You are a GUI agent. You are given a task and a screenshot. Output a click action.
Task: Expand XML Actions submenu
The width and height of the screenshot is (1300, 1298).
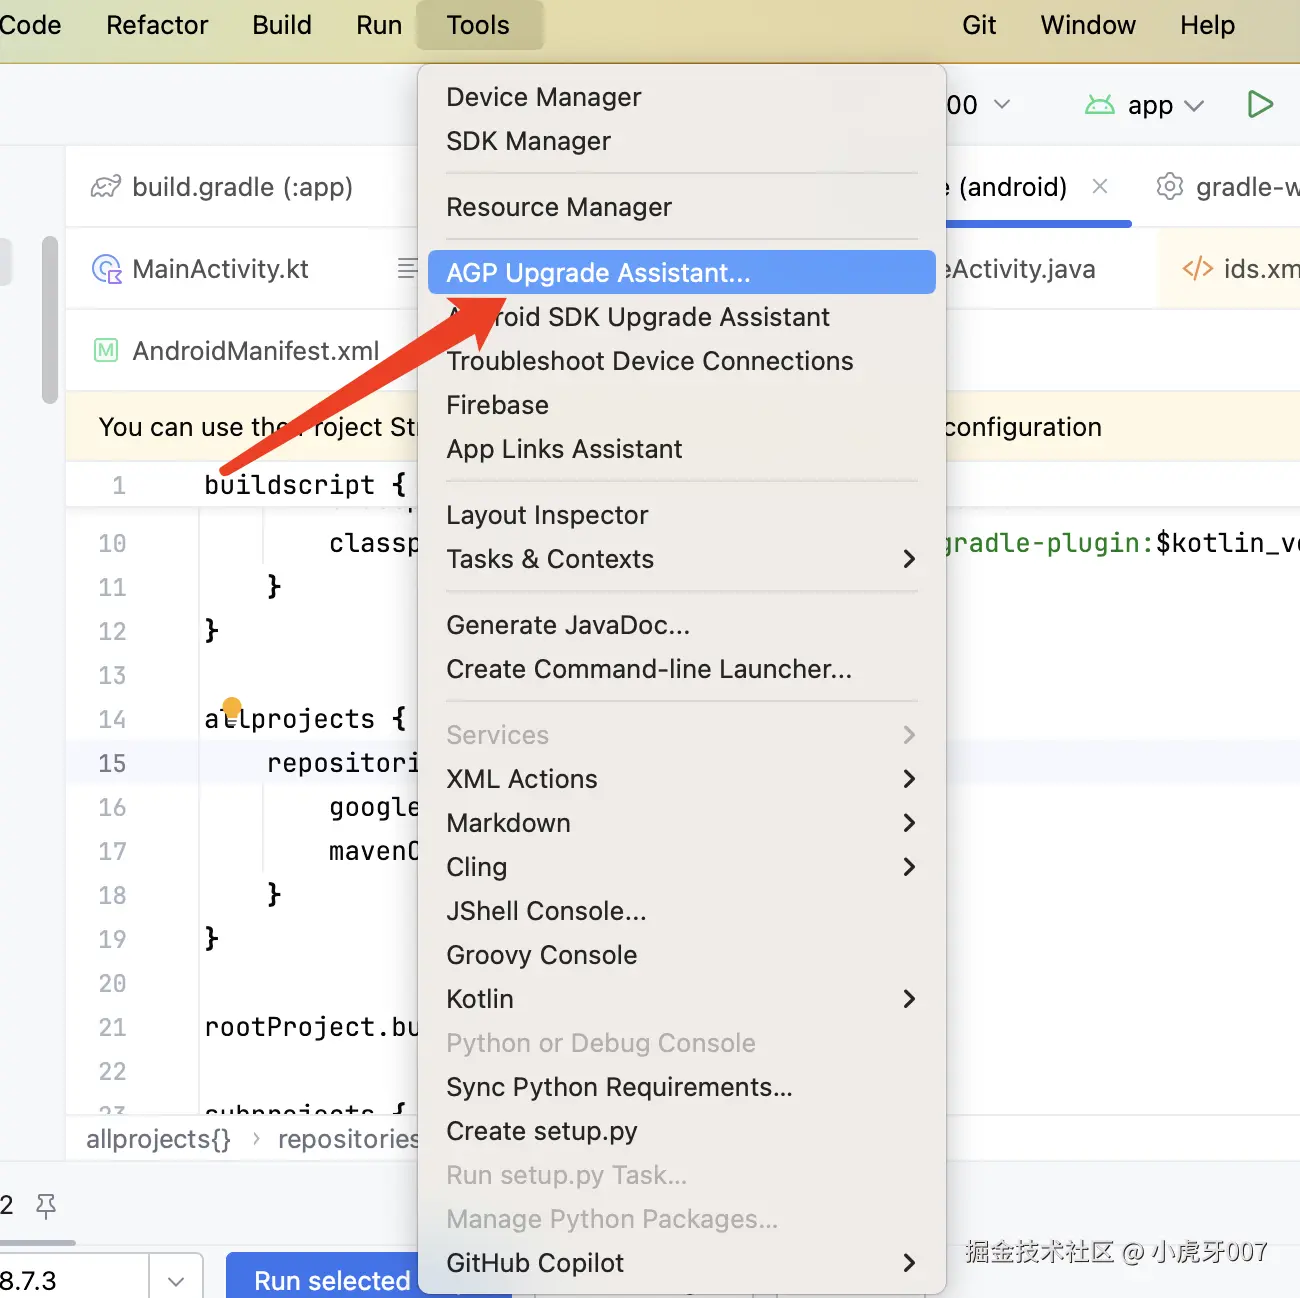click(x=681, y=779)
